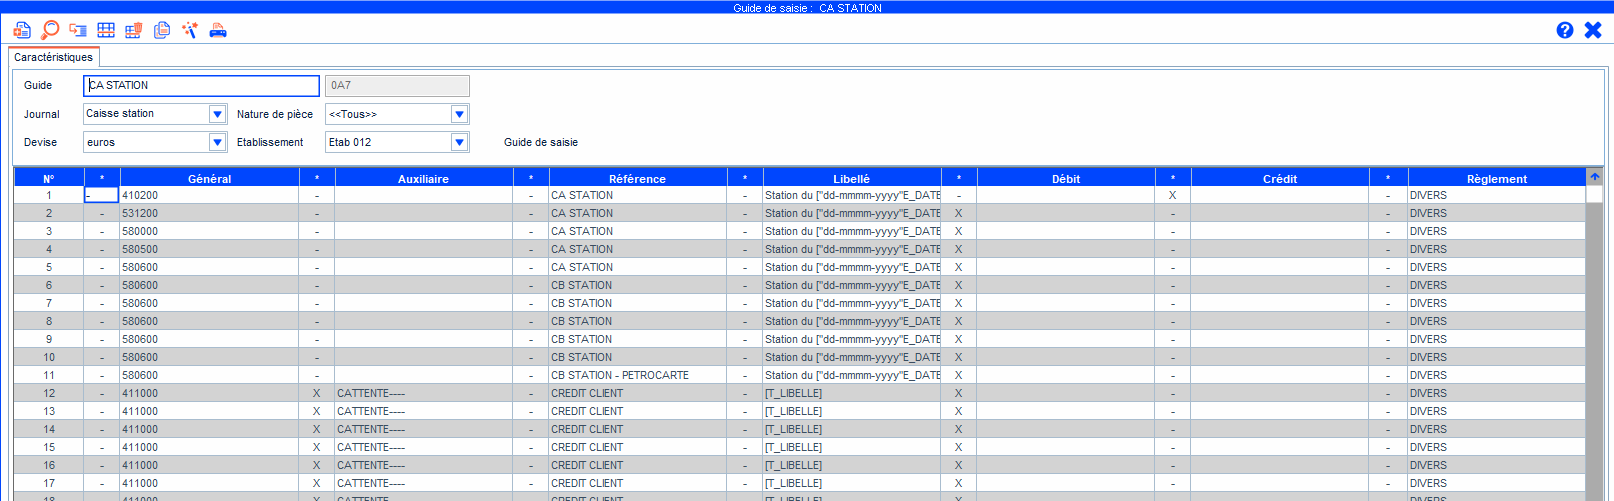Screen dimensions: 1614x501
Task: Expand the Journal dropdown arrow
Action: click(x=217, y=114)
